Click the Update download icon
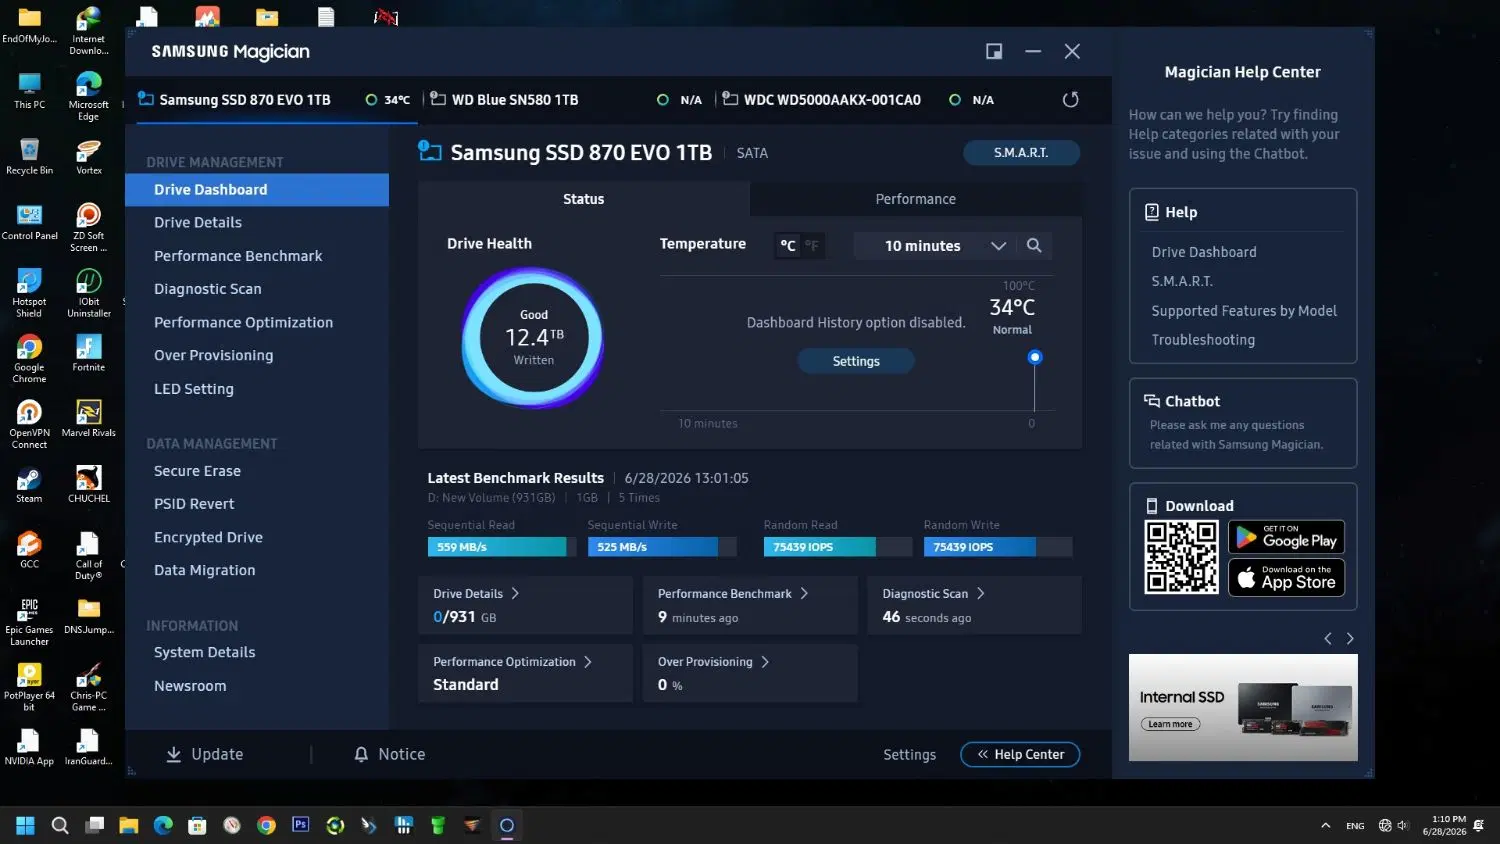Screen dimensions: 1500x844 pyautogui.click(x=174, y=754)
